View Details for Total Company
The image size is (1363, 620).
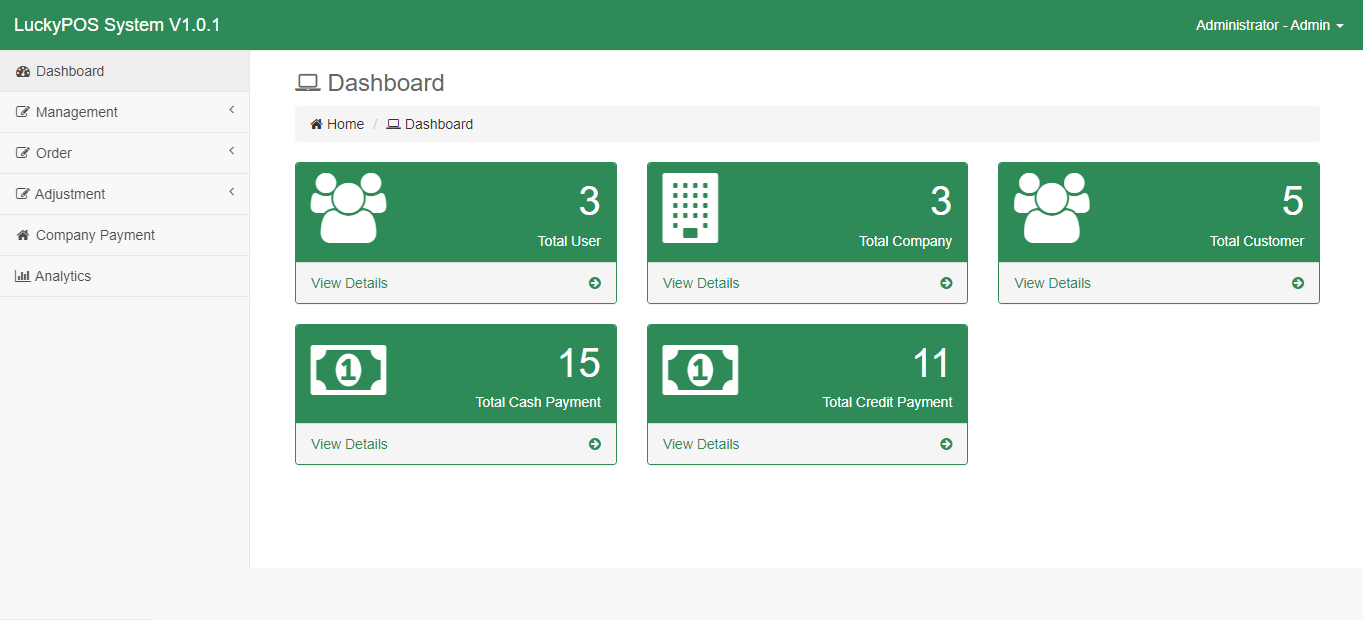(x=701, y=283)
